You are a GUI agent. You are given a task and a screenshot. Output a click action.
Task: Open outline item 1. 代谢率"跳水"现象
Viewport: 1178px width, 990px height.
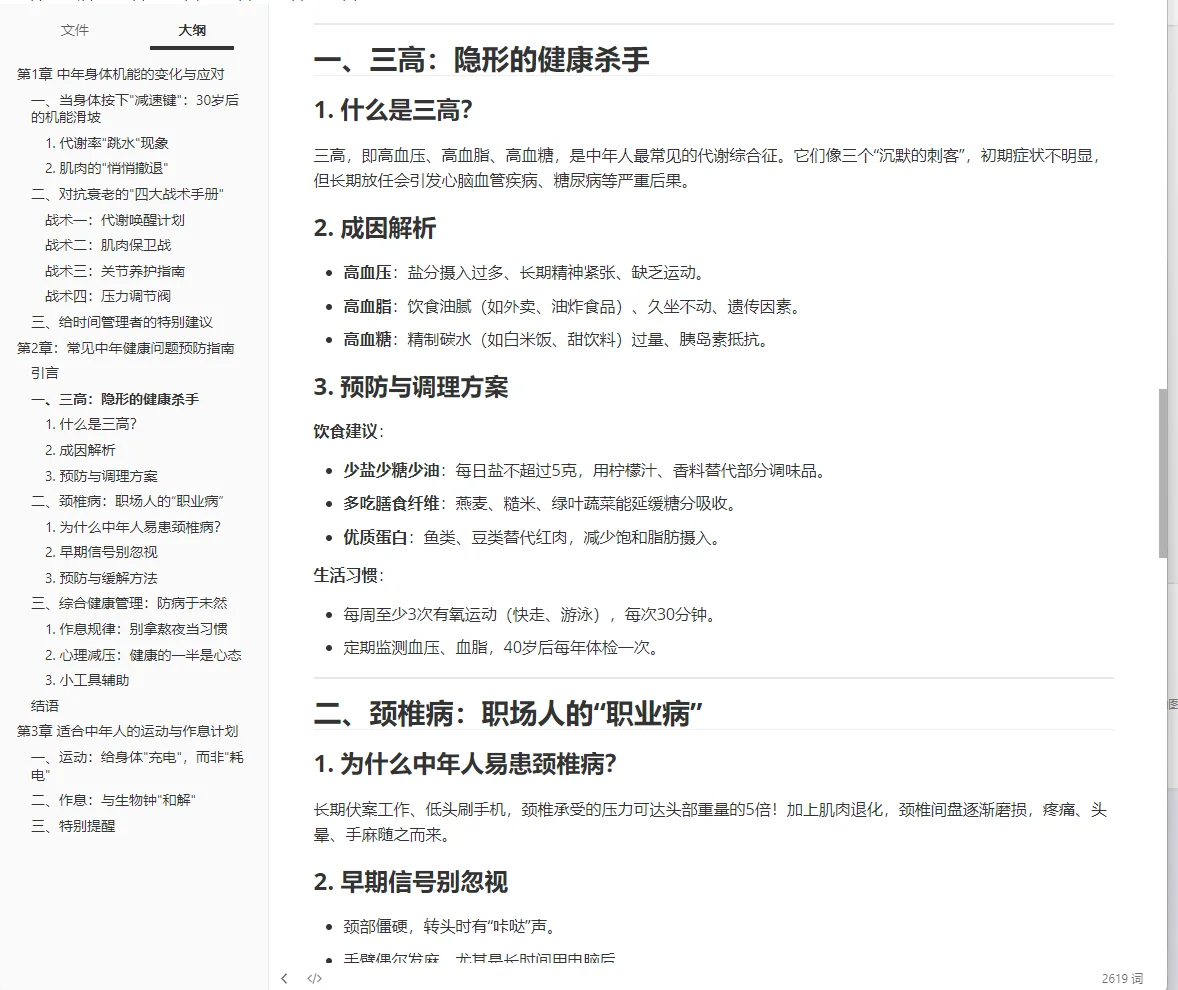107,143
